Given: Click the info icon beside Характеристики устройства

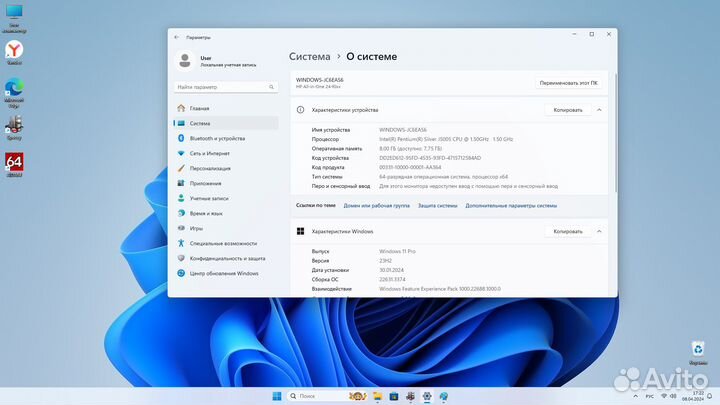Looking at the screenshot, I should tap(300, 110).
